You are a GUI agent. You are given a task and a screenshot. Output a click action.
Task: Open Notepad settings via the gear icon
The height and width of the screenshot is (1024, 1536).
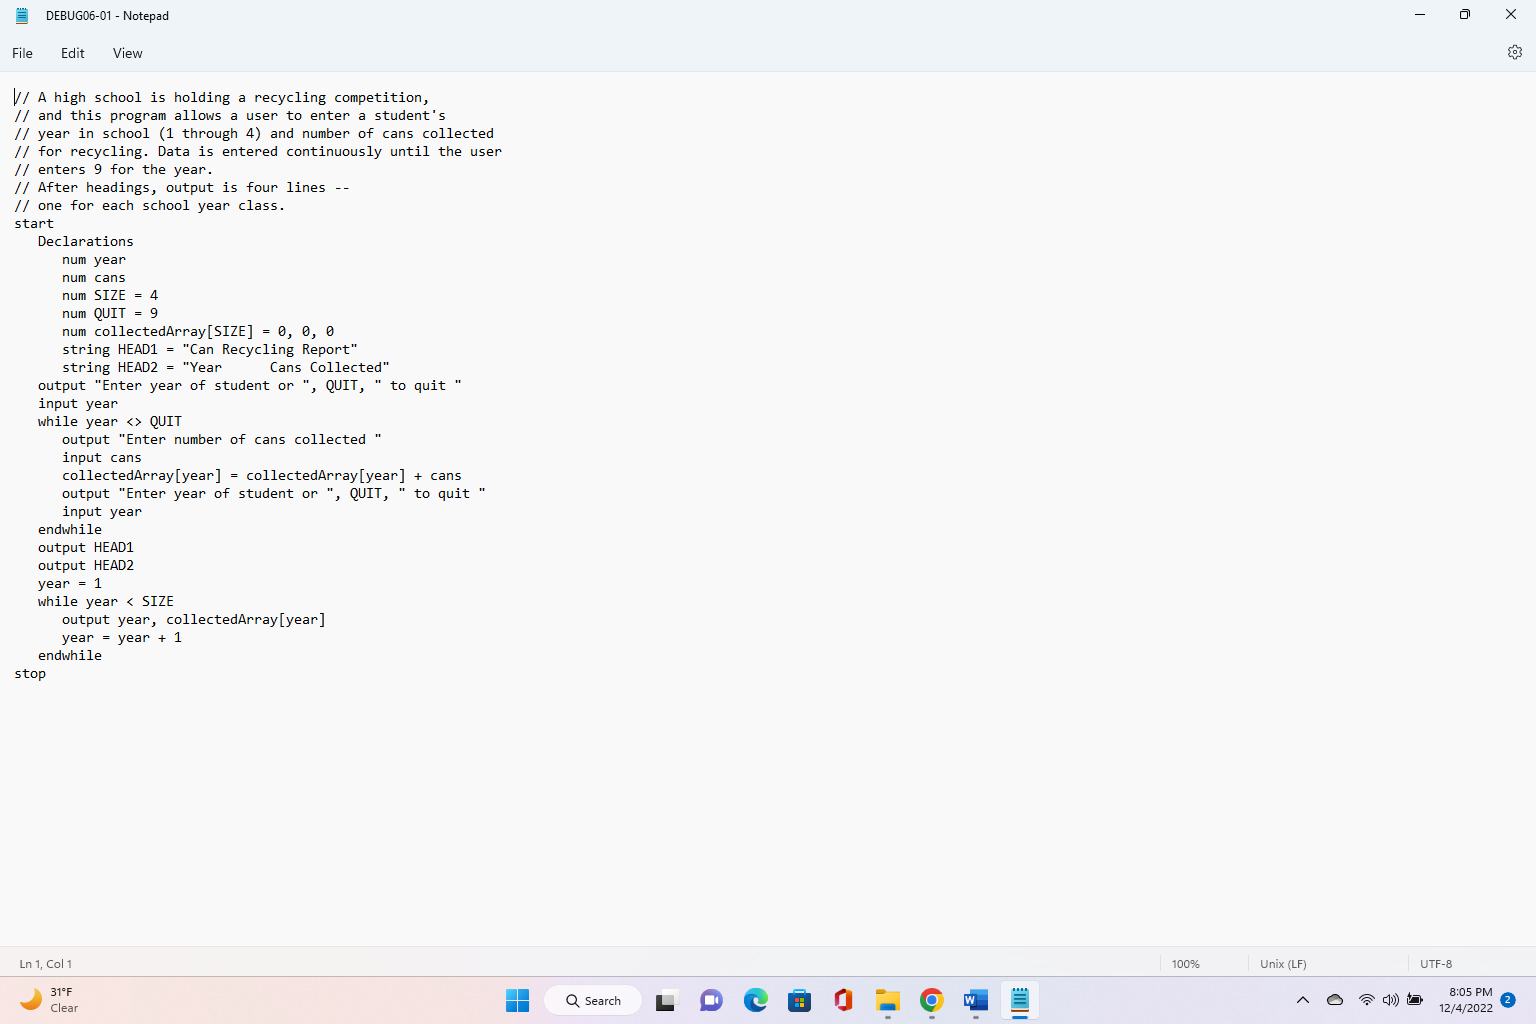pos(1514,52)
